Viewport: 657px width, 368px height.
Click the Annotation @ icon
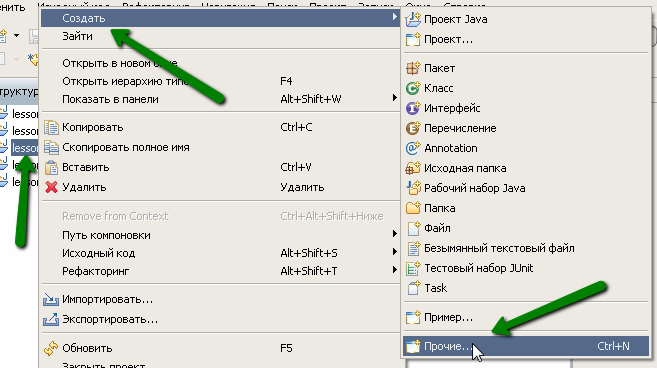coord(413,148)
